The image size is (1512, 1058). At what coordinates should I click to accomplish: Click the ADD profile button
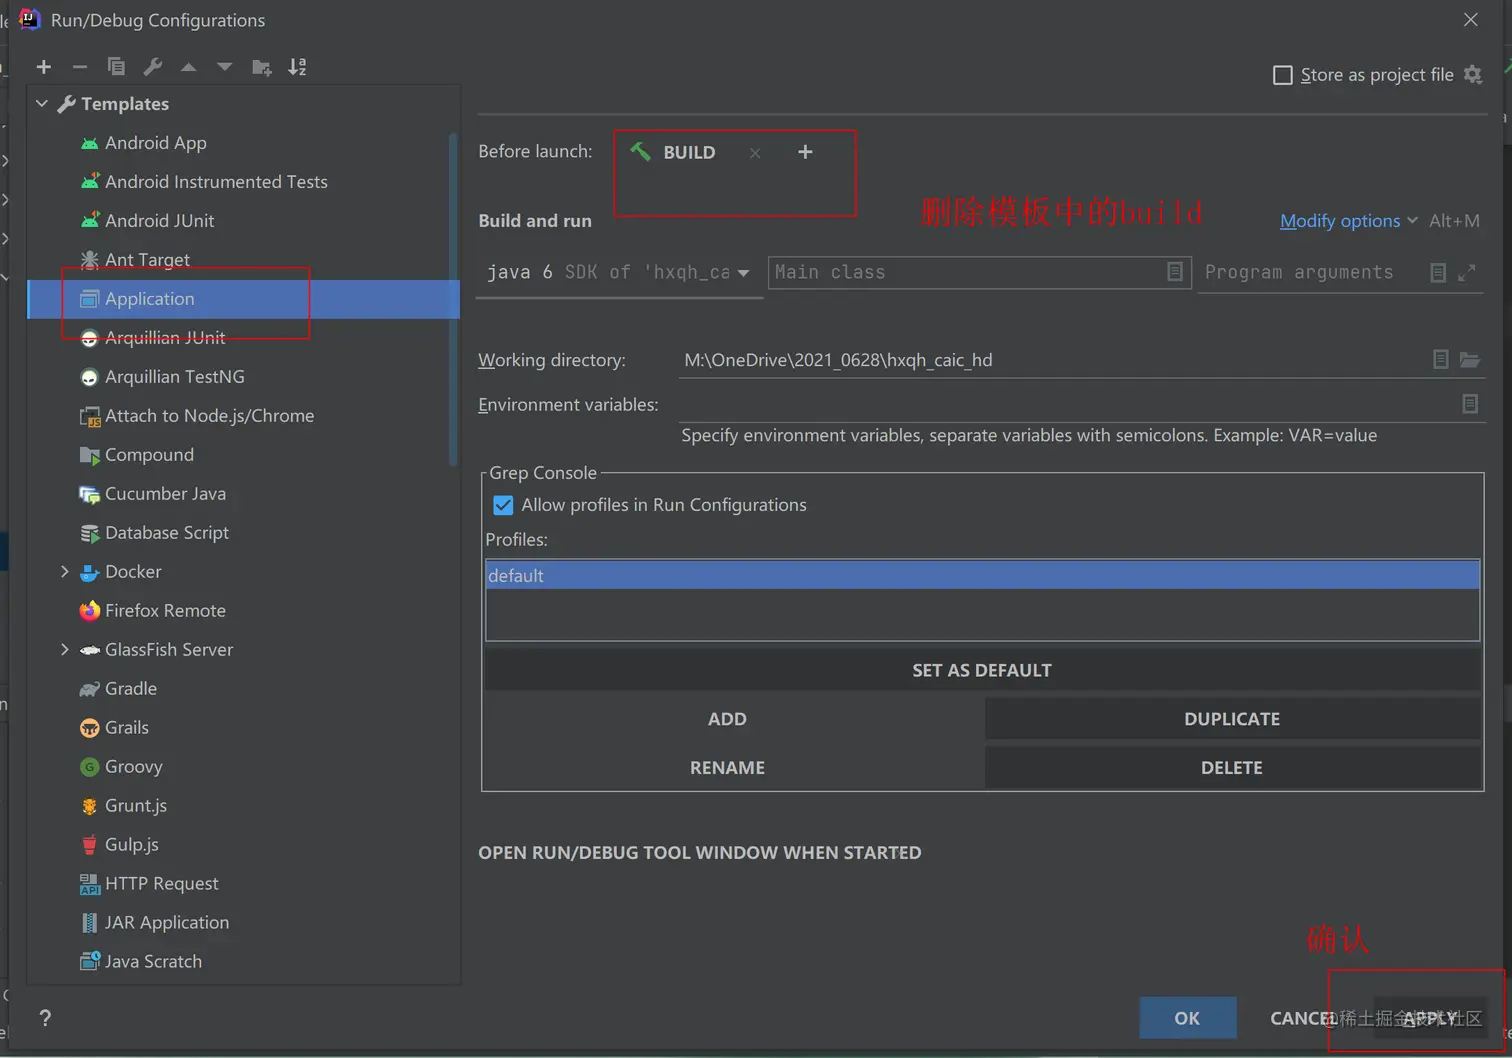pyautogui.click(x=727, y=719)
